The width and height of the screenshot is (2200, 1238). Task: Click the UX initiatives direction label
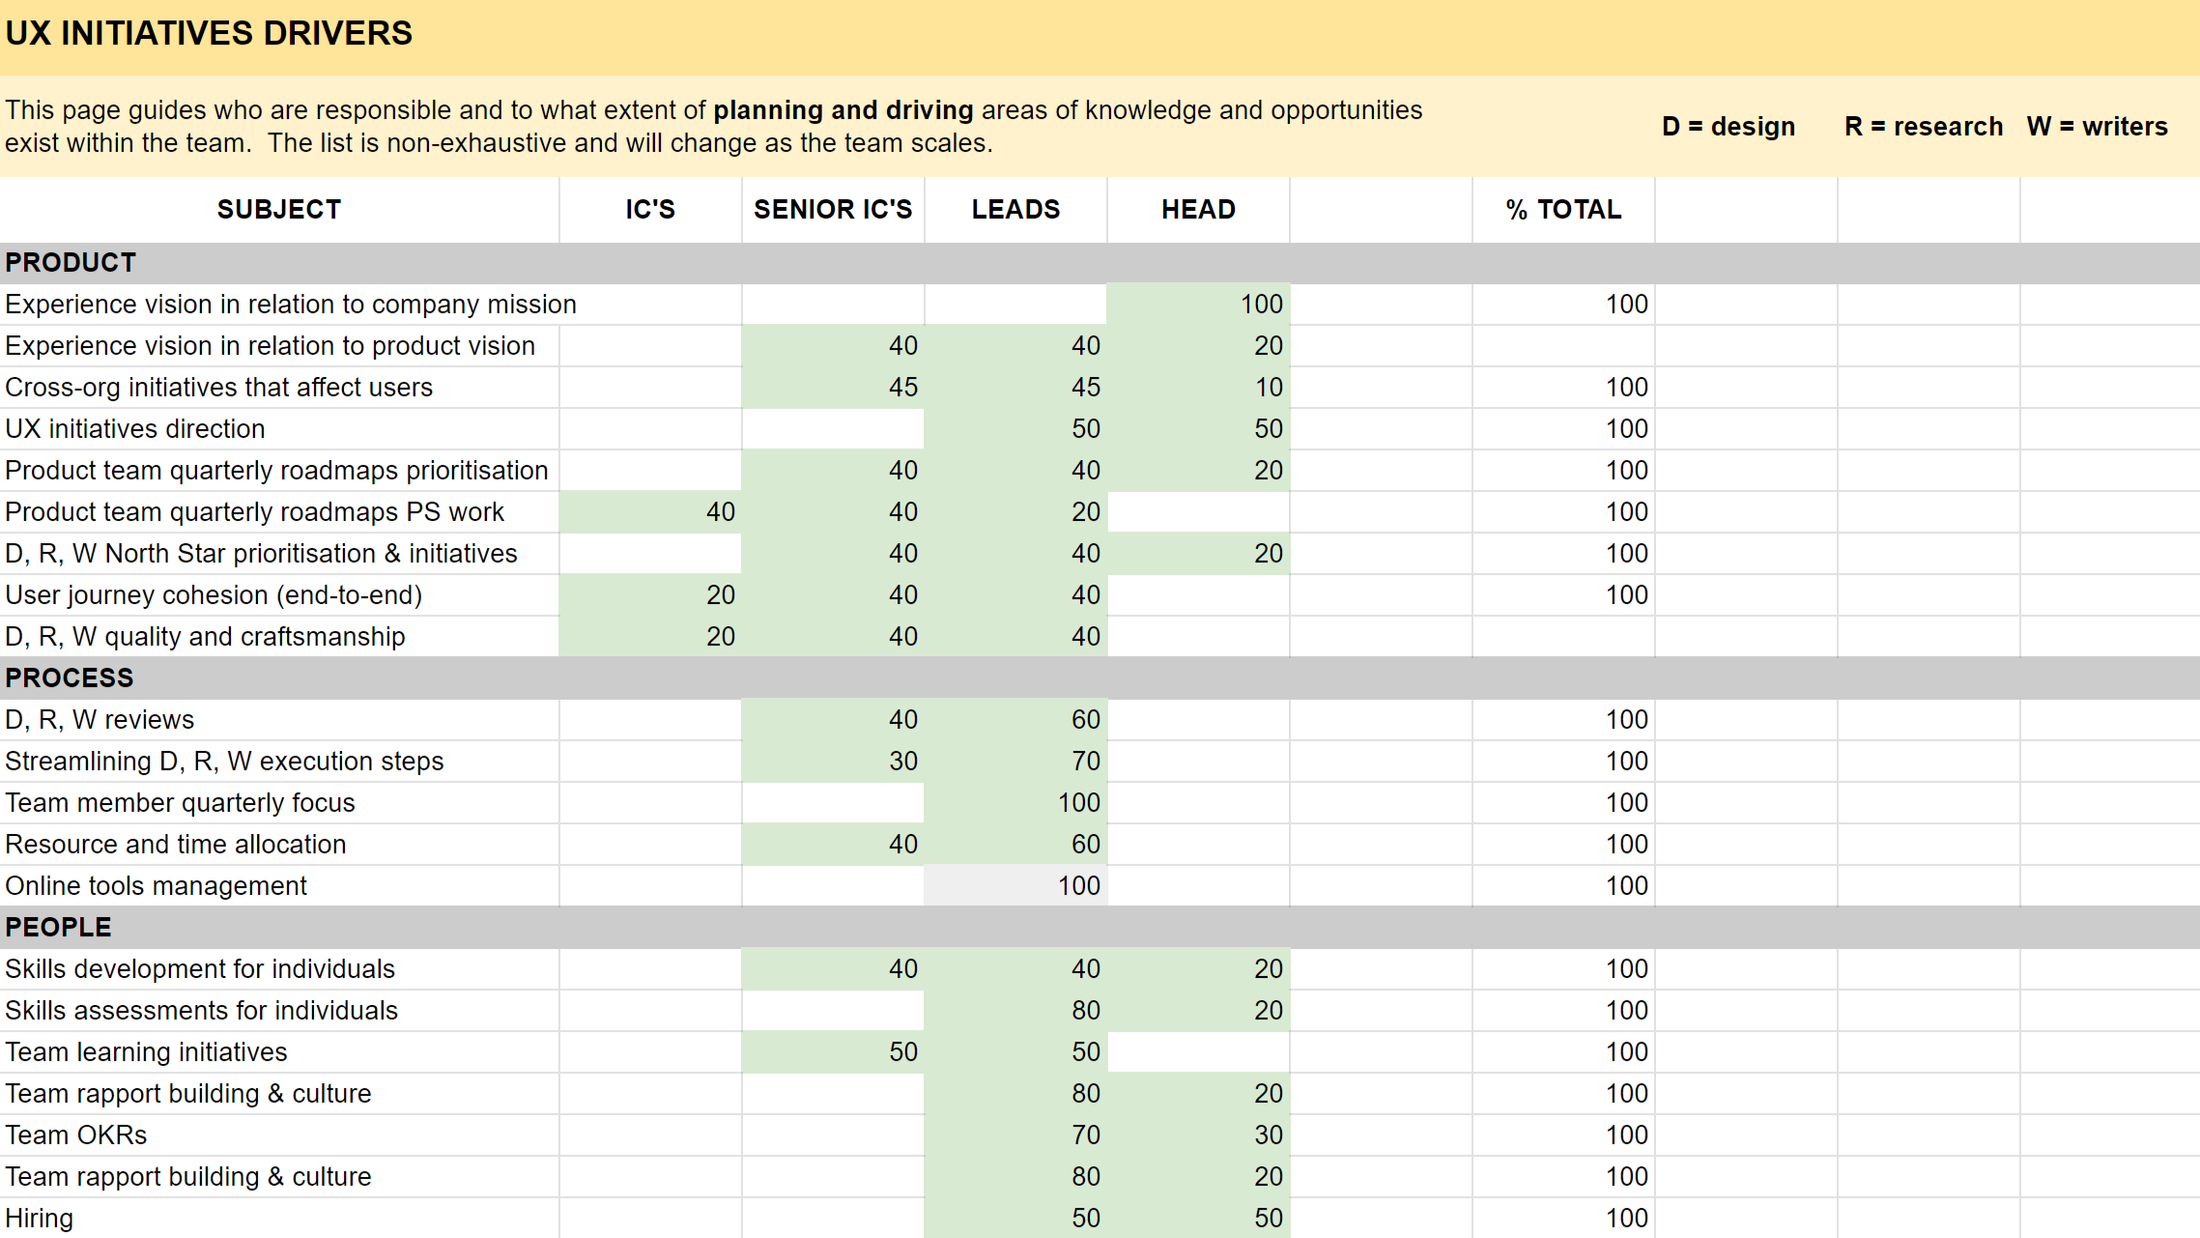click(135, 429)
